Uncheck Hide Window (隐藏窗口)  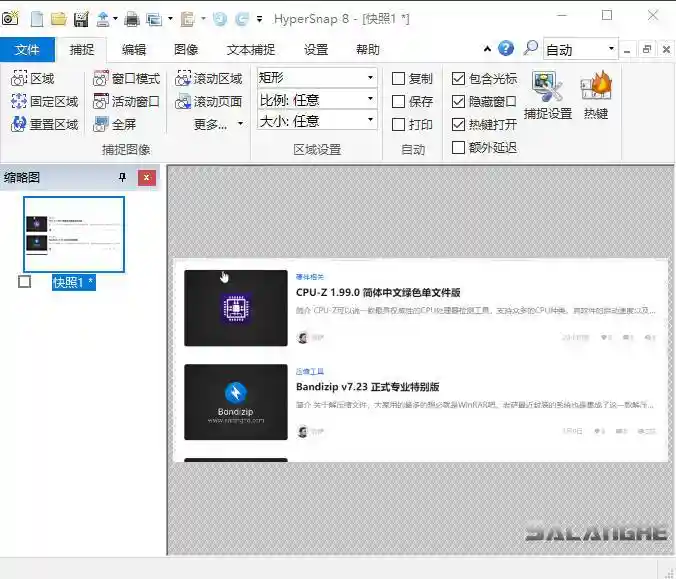458,101
